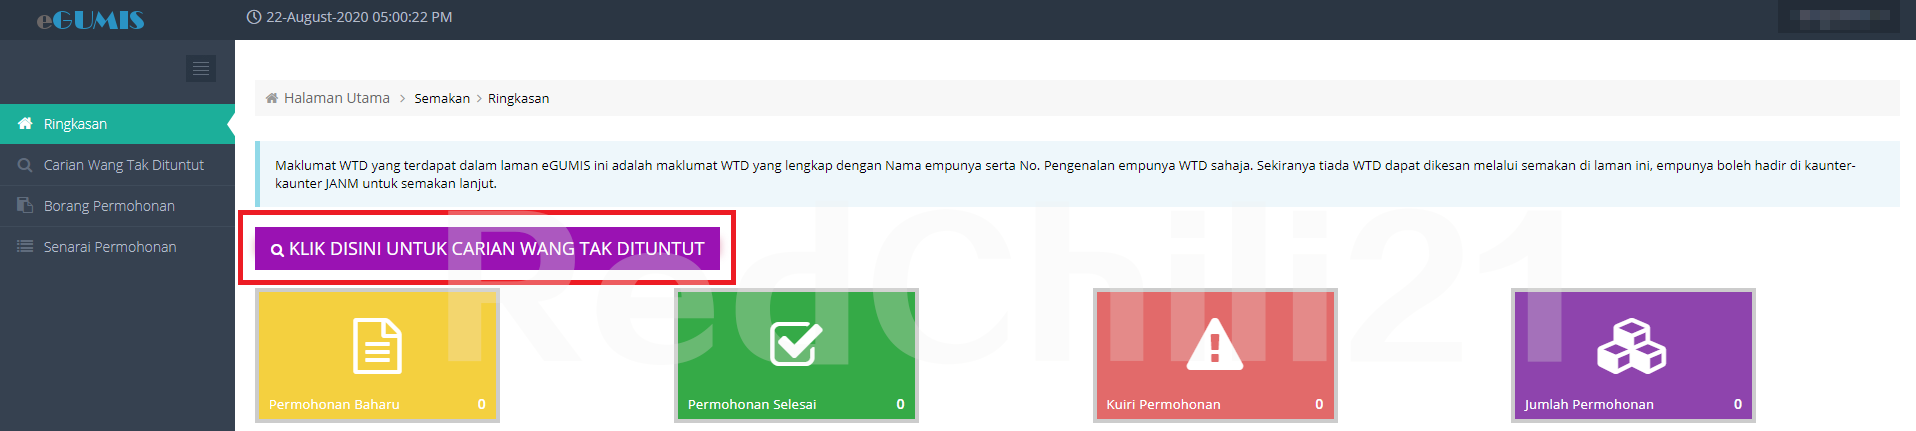Click the eGUMIS logo
The image size is (1916, 431).
click(x=91, y=20)
